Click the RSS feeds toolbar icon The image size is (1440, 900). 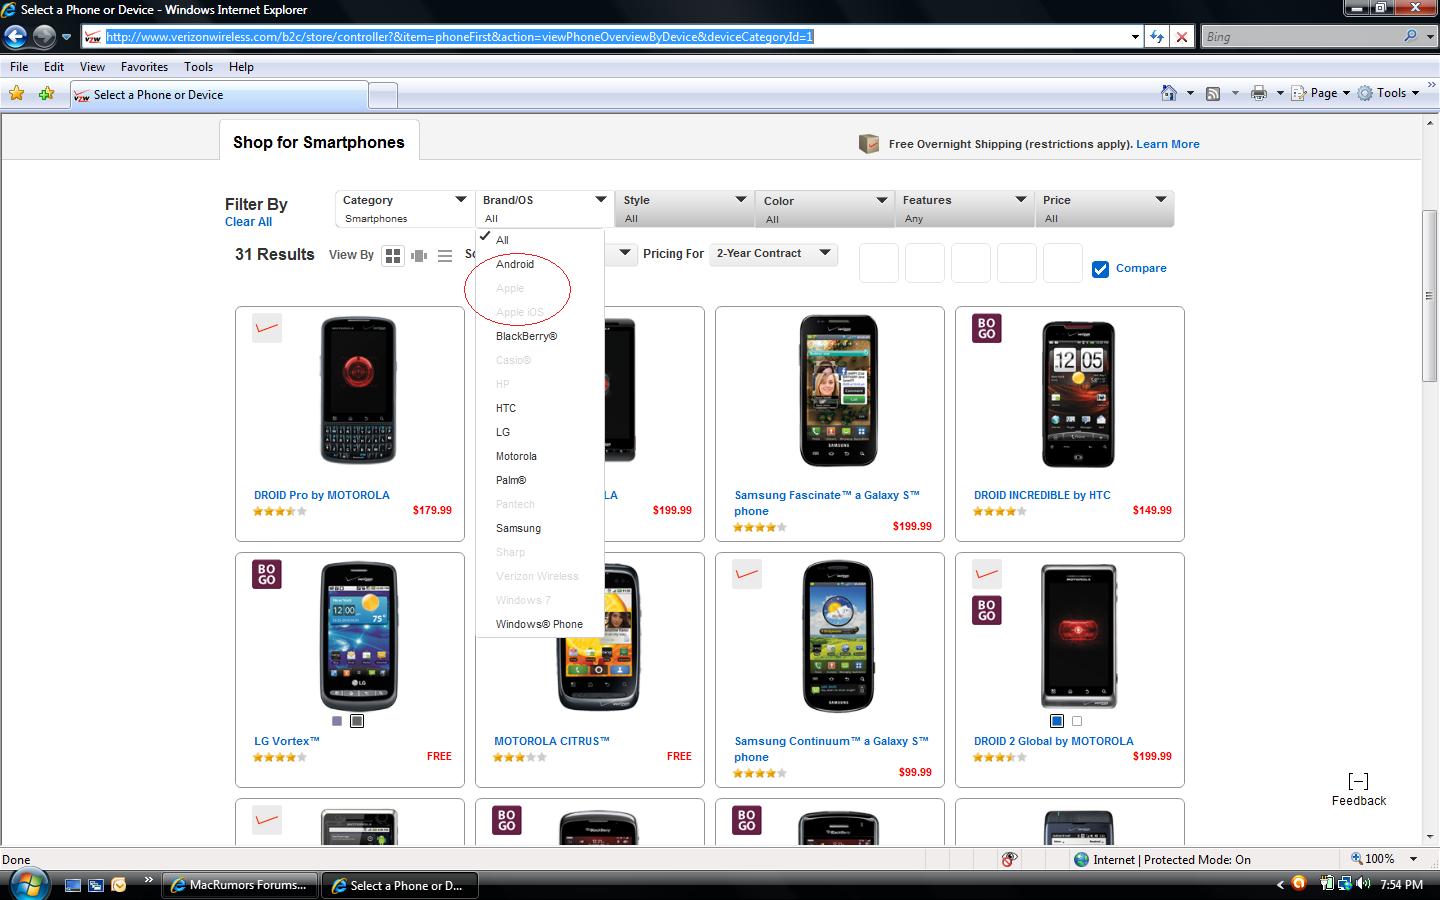click(x=1213, y=93)
